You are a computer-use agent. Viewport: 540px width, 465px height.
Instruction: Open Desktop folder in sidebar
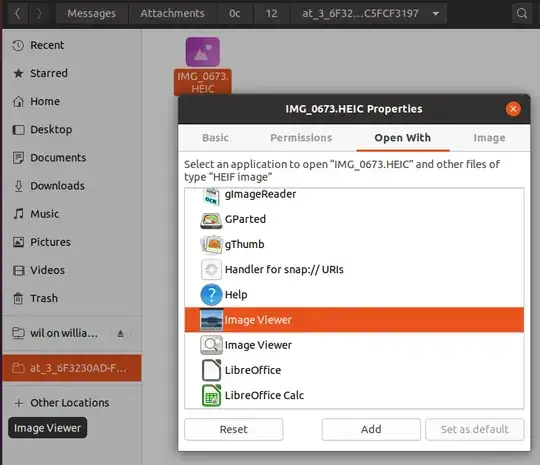click(72, 130)
